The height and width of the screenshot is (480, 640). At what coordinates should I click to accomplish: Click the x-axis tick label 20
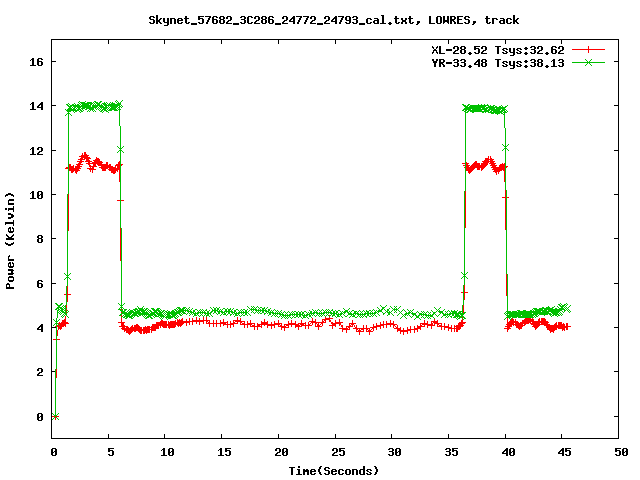[x=281, y=452]
